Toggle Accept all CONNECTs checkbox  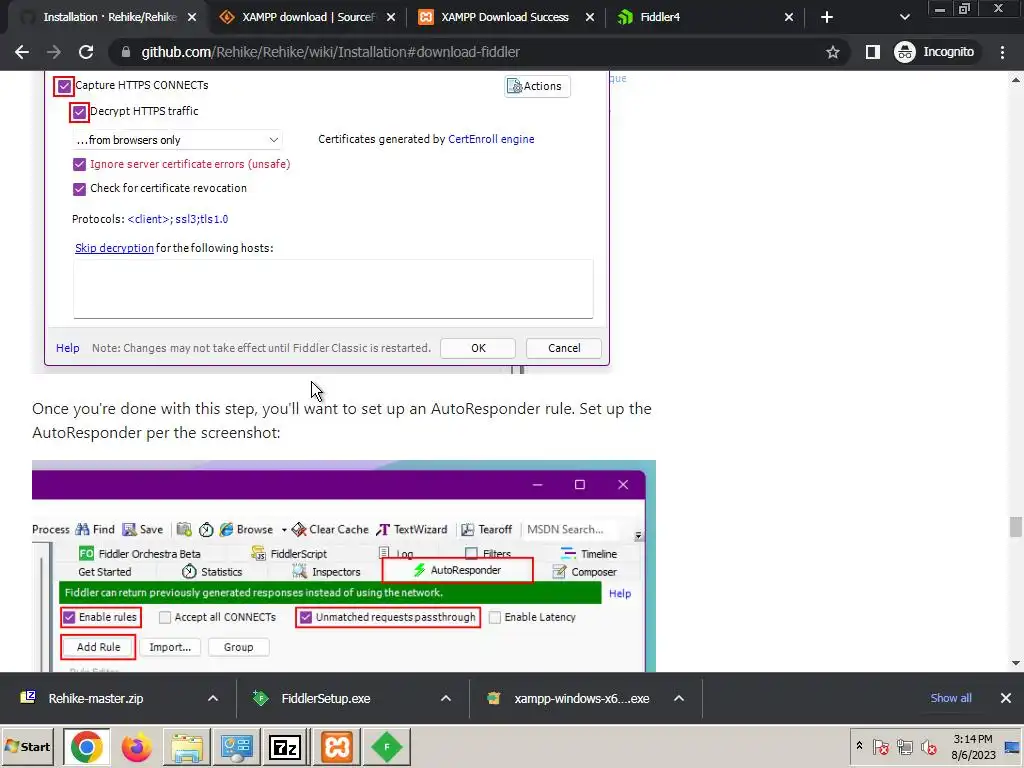click(165, 617)
